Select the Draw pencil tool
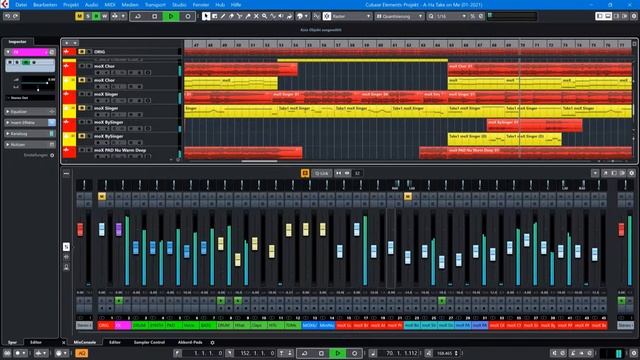 223,16
